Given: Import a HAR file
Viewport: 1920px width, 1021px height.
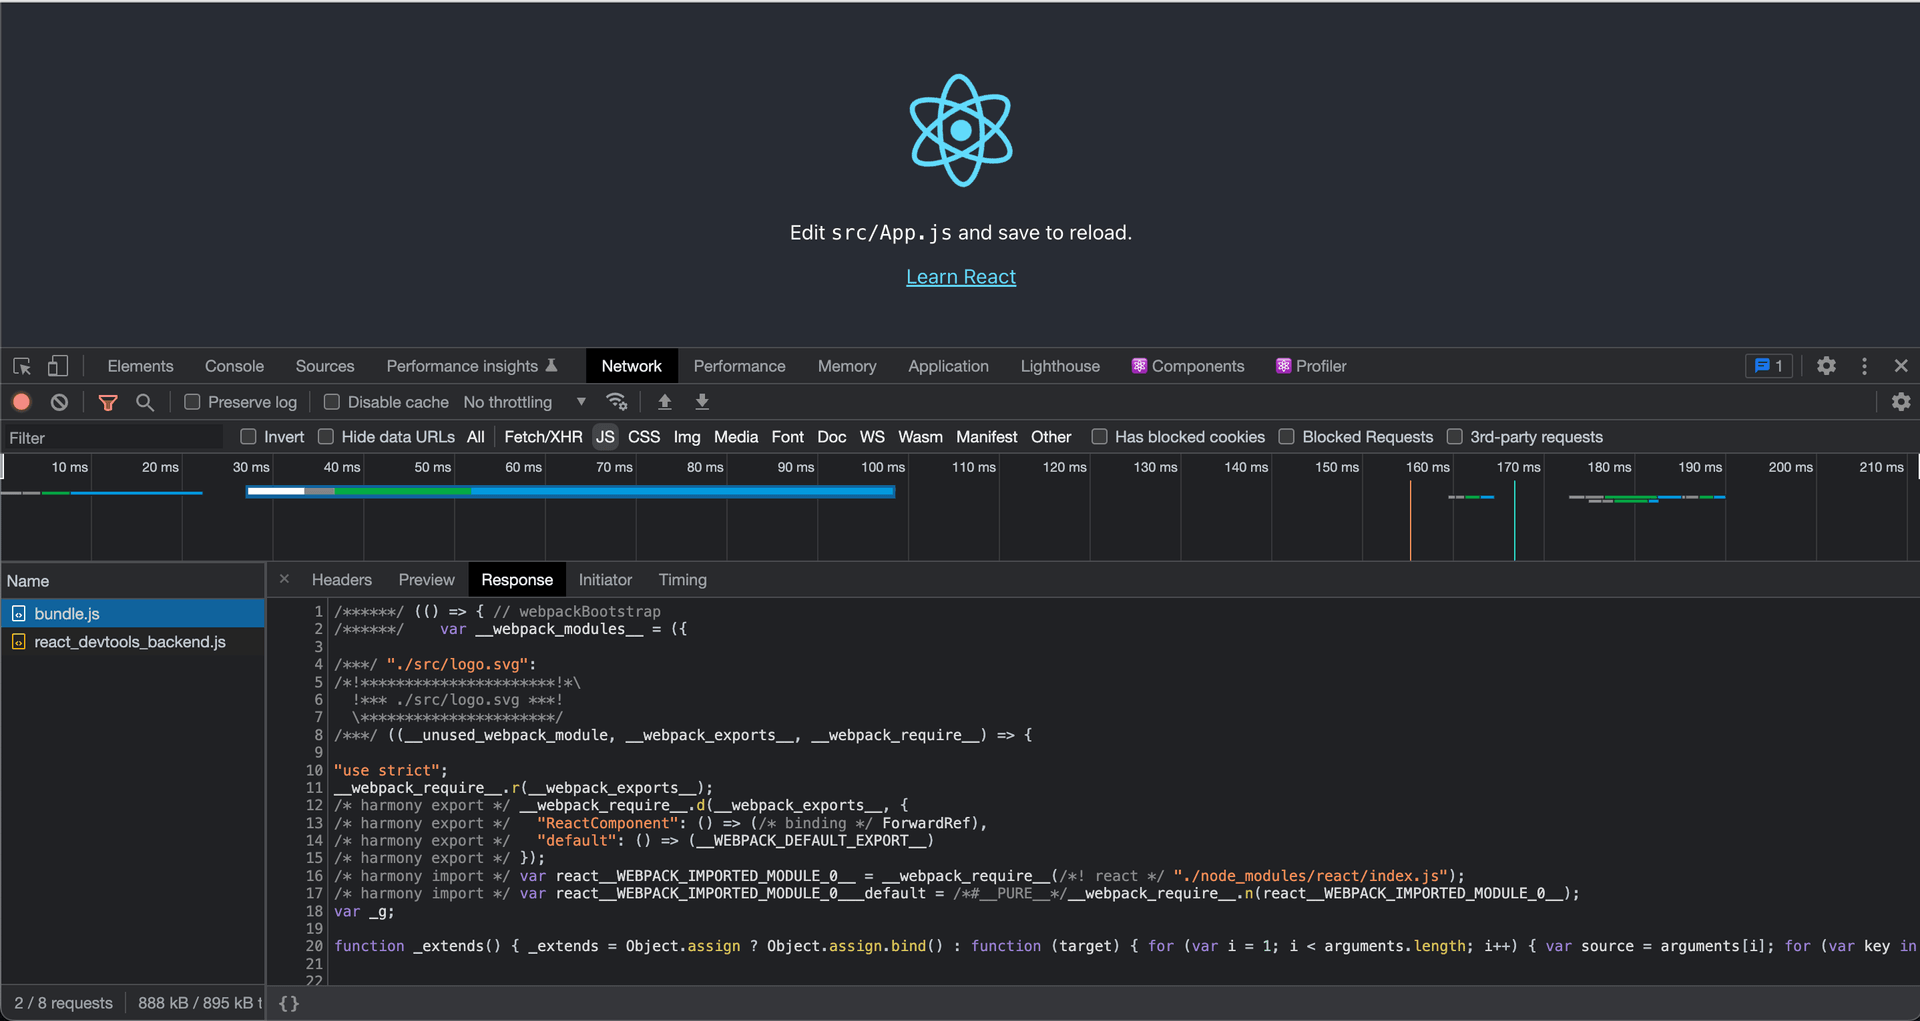Looking at the screenshot, I should pyautogui.click(x=664, y=402).
